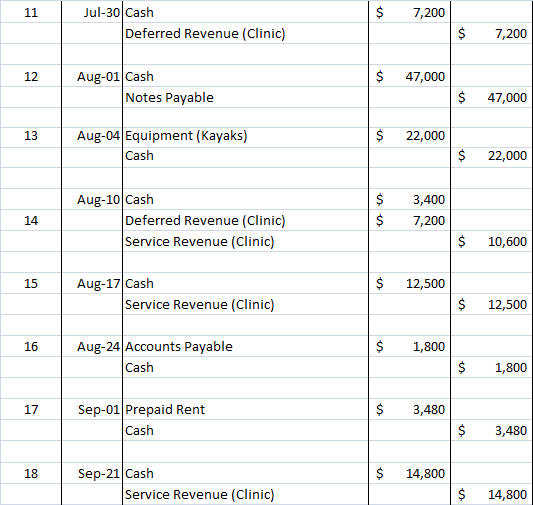533x505 pixels.
Task: Click the $7,200 credit for Jul-30 Deferred Revenue
Action: pyautogui.click(x=492, y=33)
